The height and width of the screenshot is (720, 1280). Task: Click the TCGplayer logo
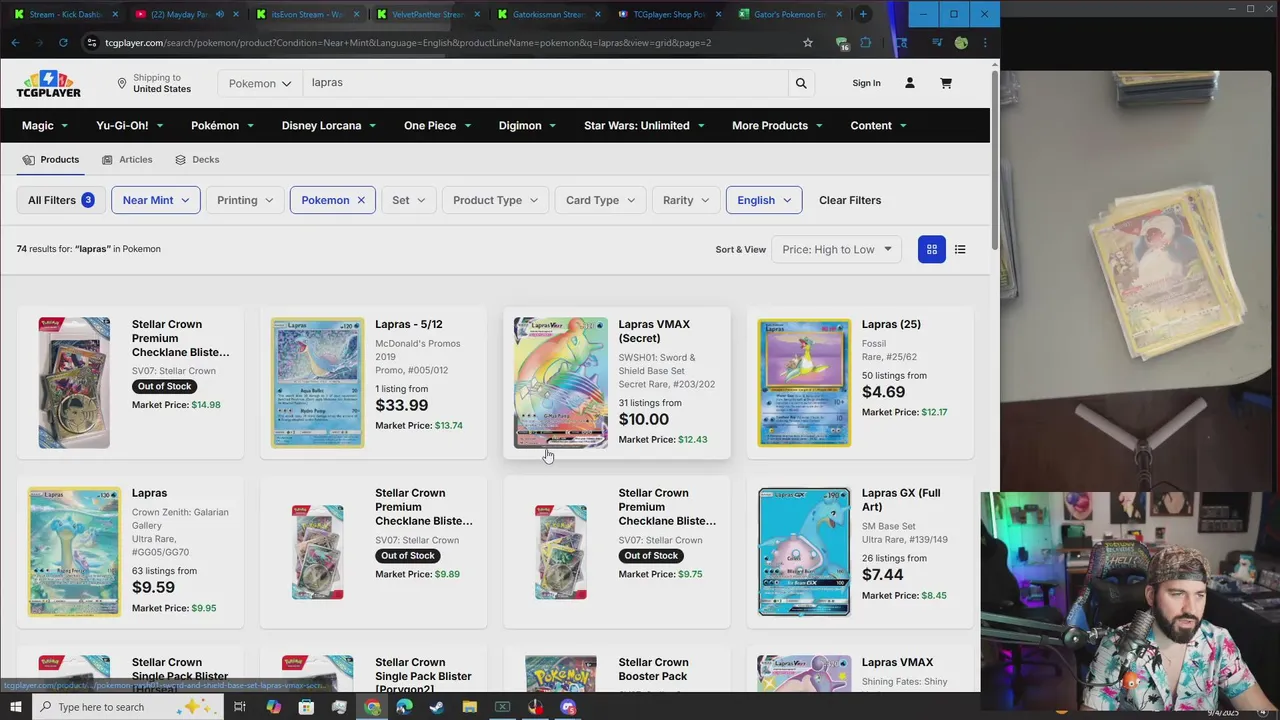tap(48, 84)
